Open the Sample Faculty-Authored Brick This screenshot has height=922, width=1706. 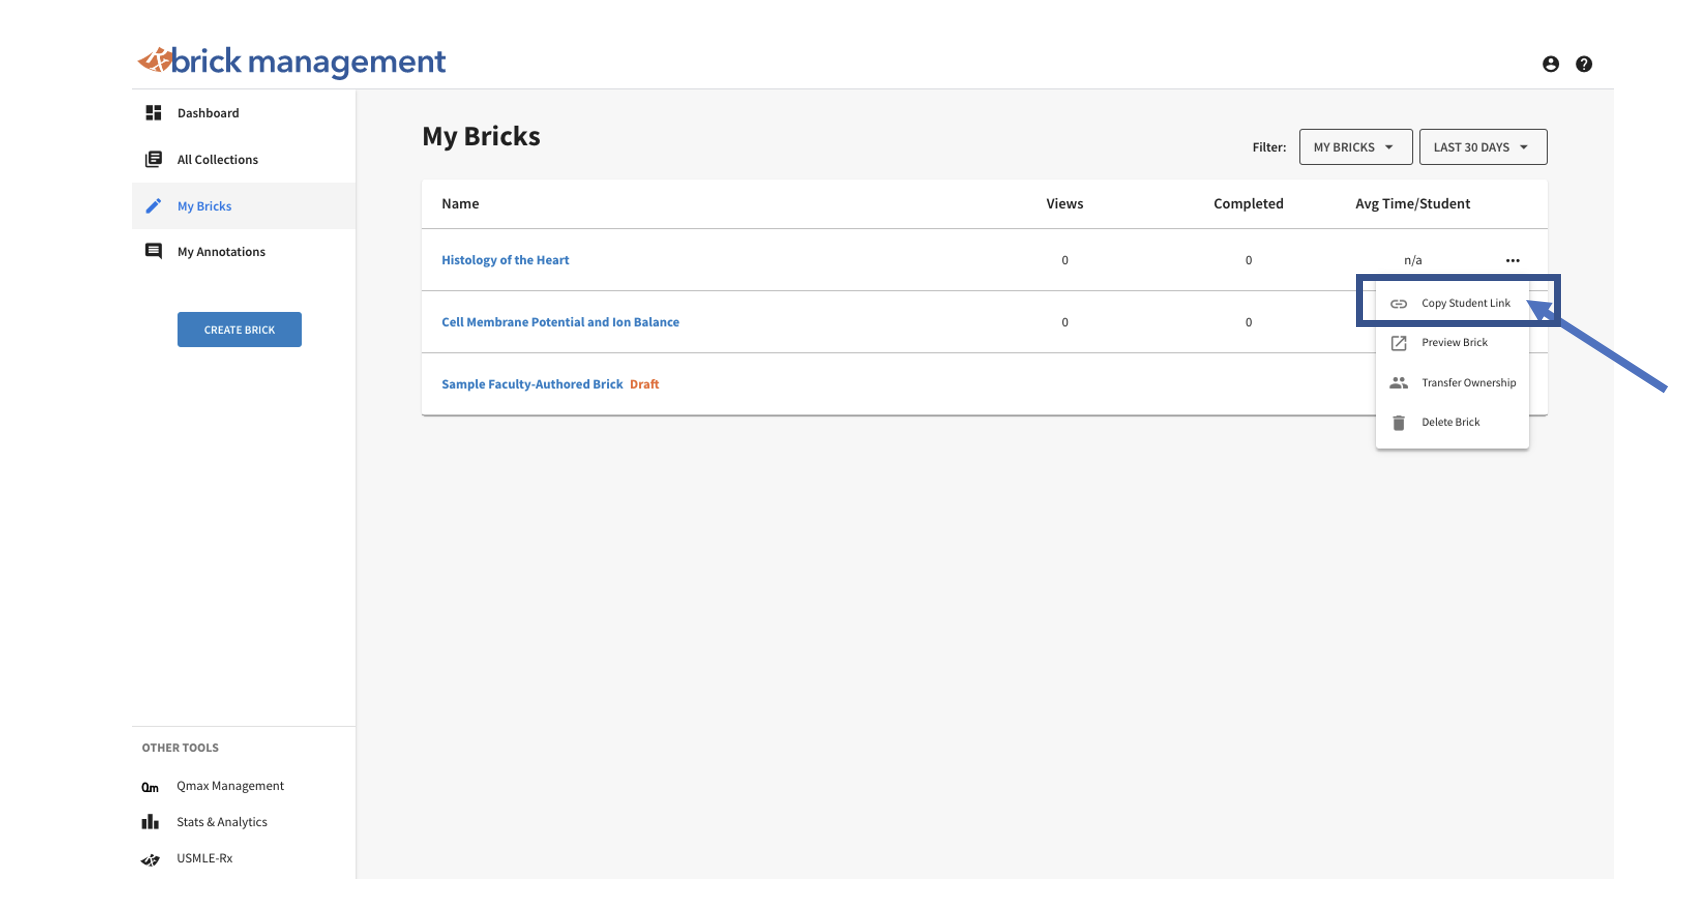click(532, 384)
